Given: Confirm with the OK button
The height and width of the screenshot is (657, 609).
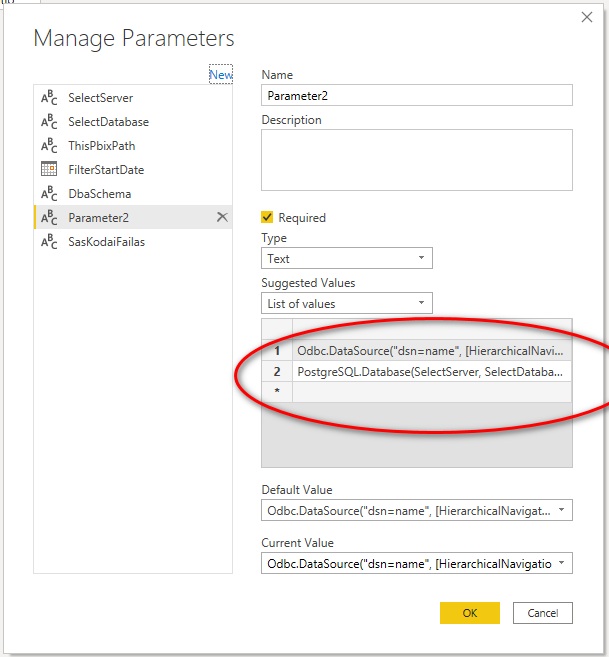Looking at the screenshot, I should click(470, 613).
